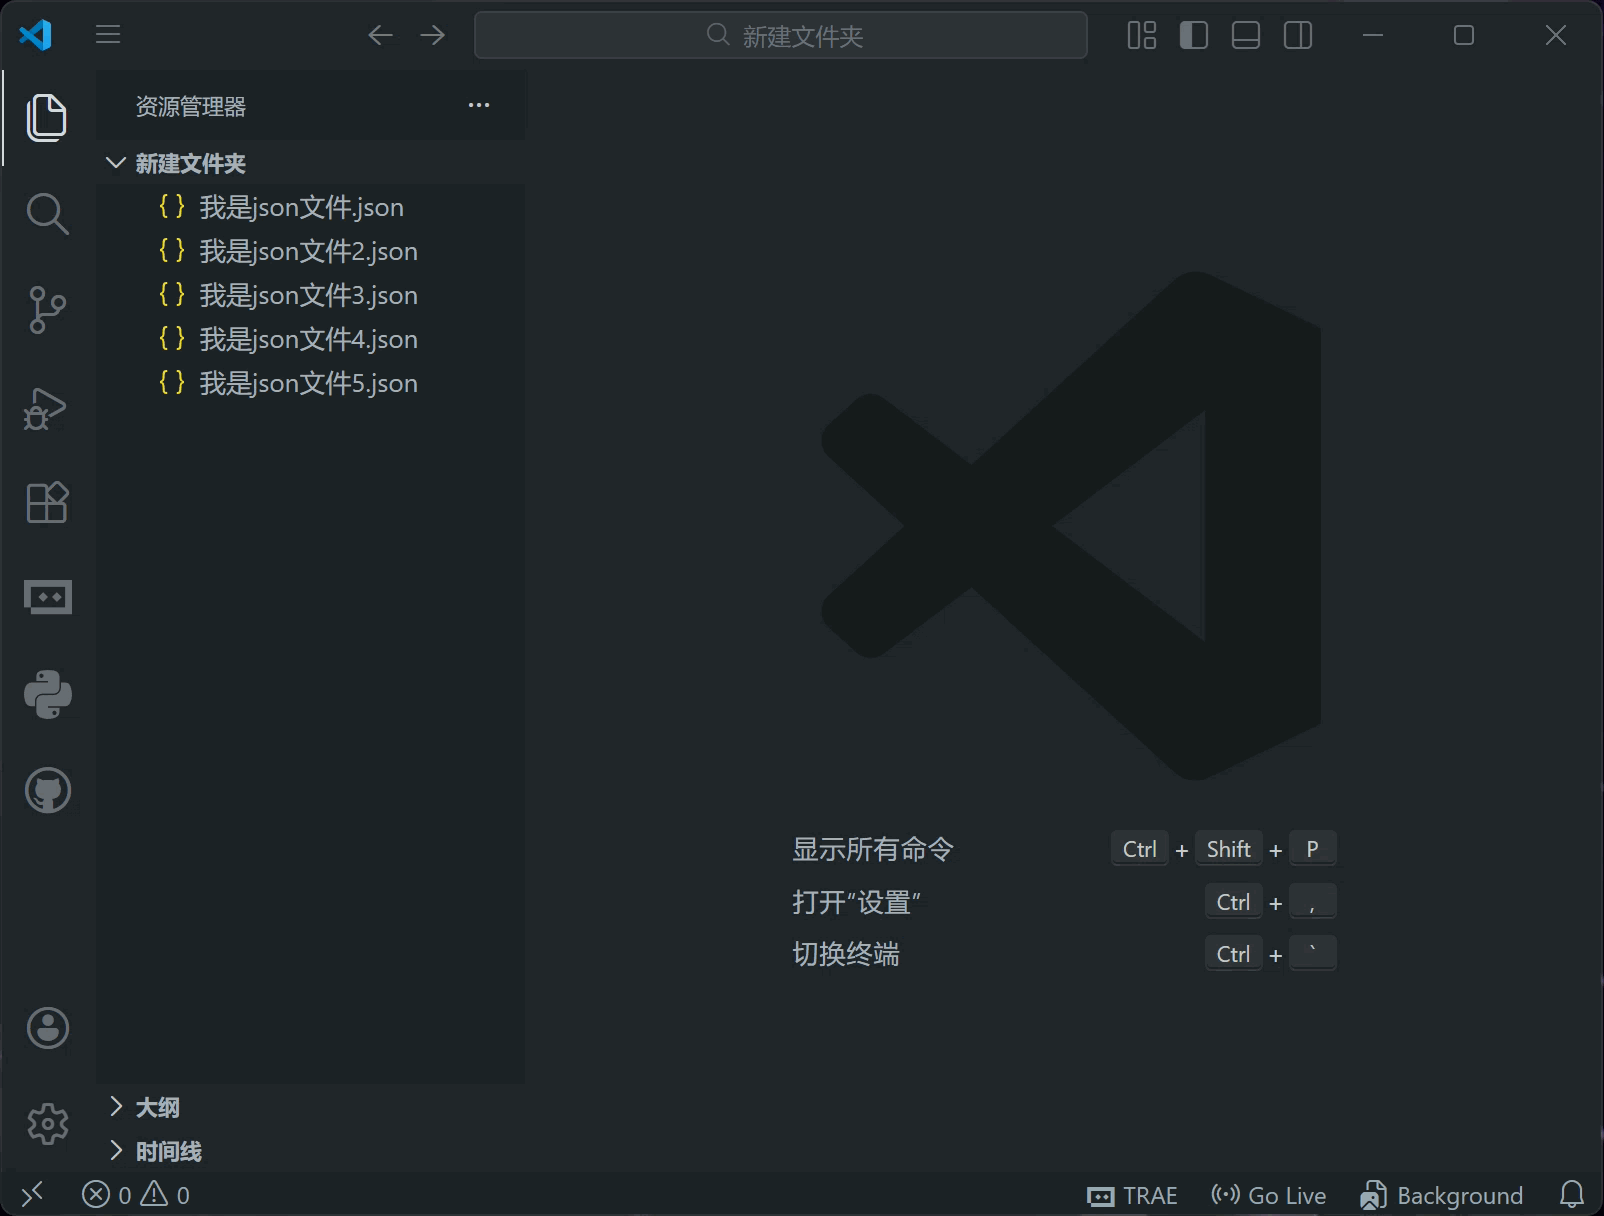Open the Source Control view
Viewport: 1604px width, 1216px height.
[x=47, y=310]
